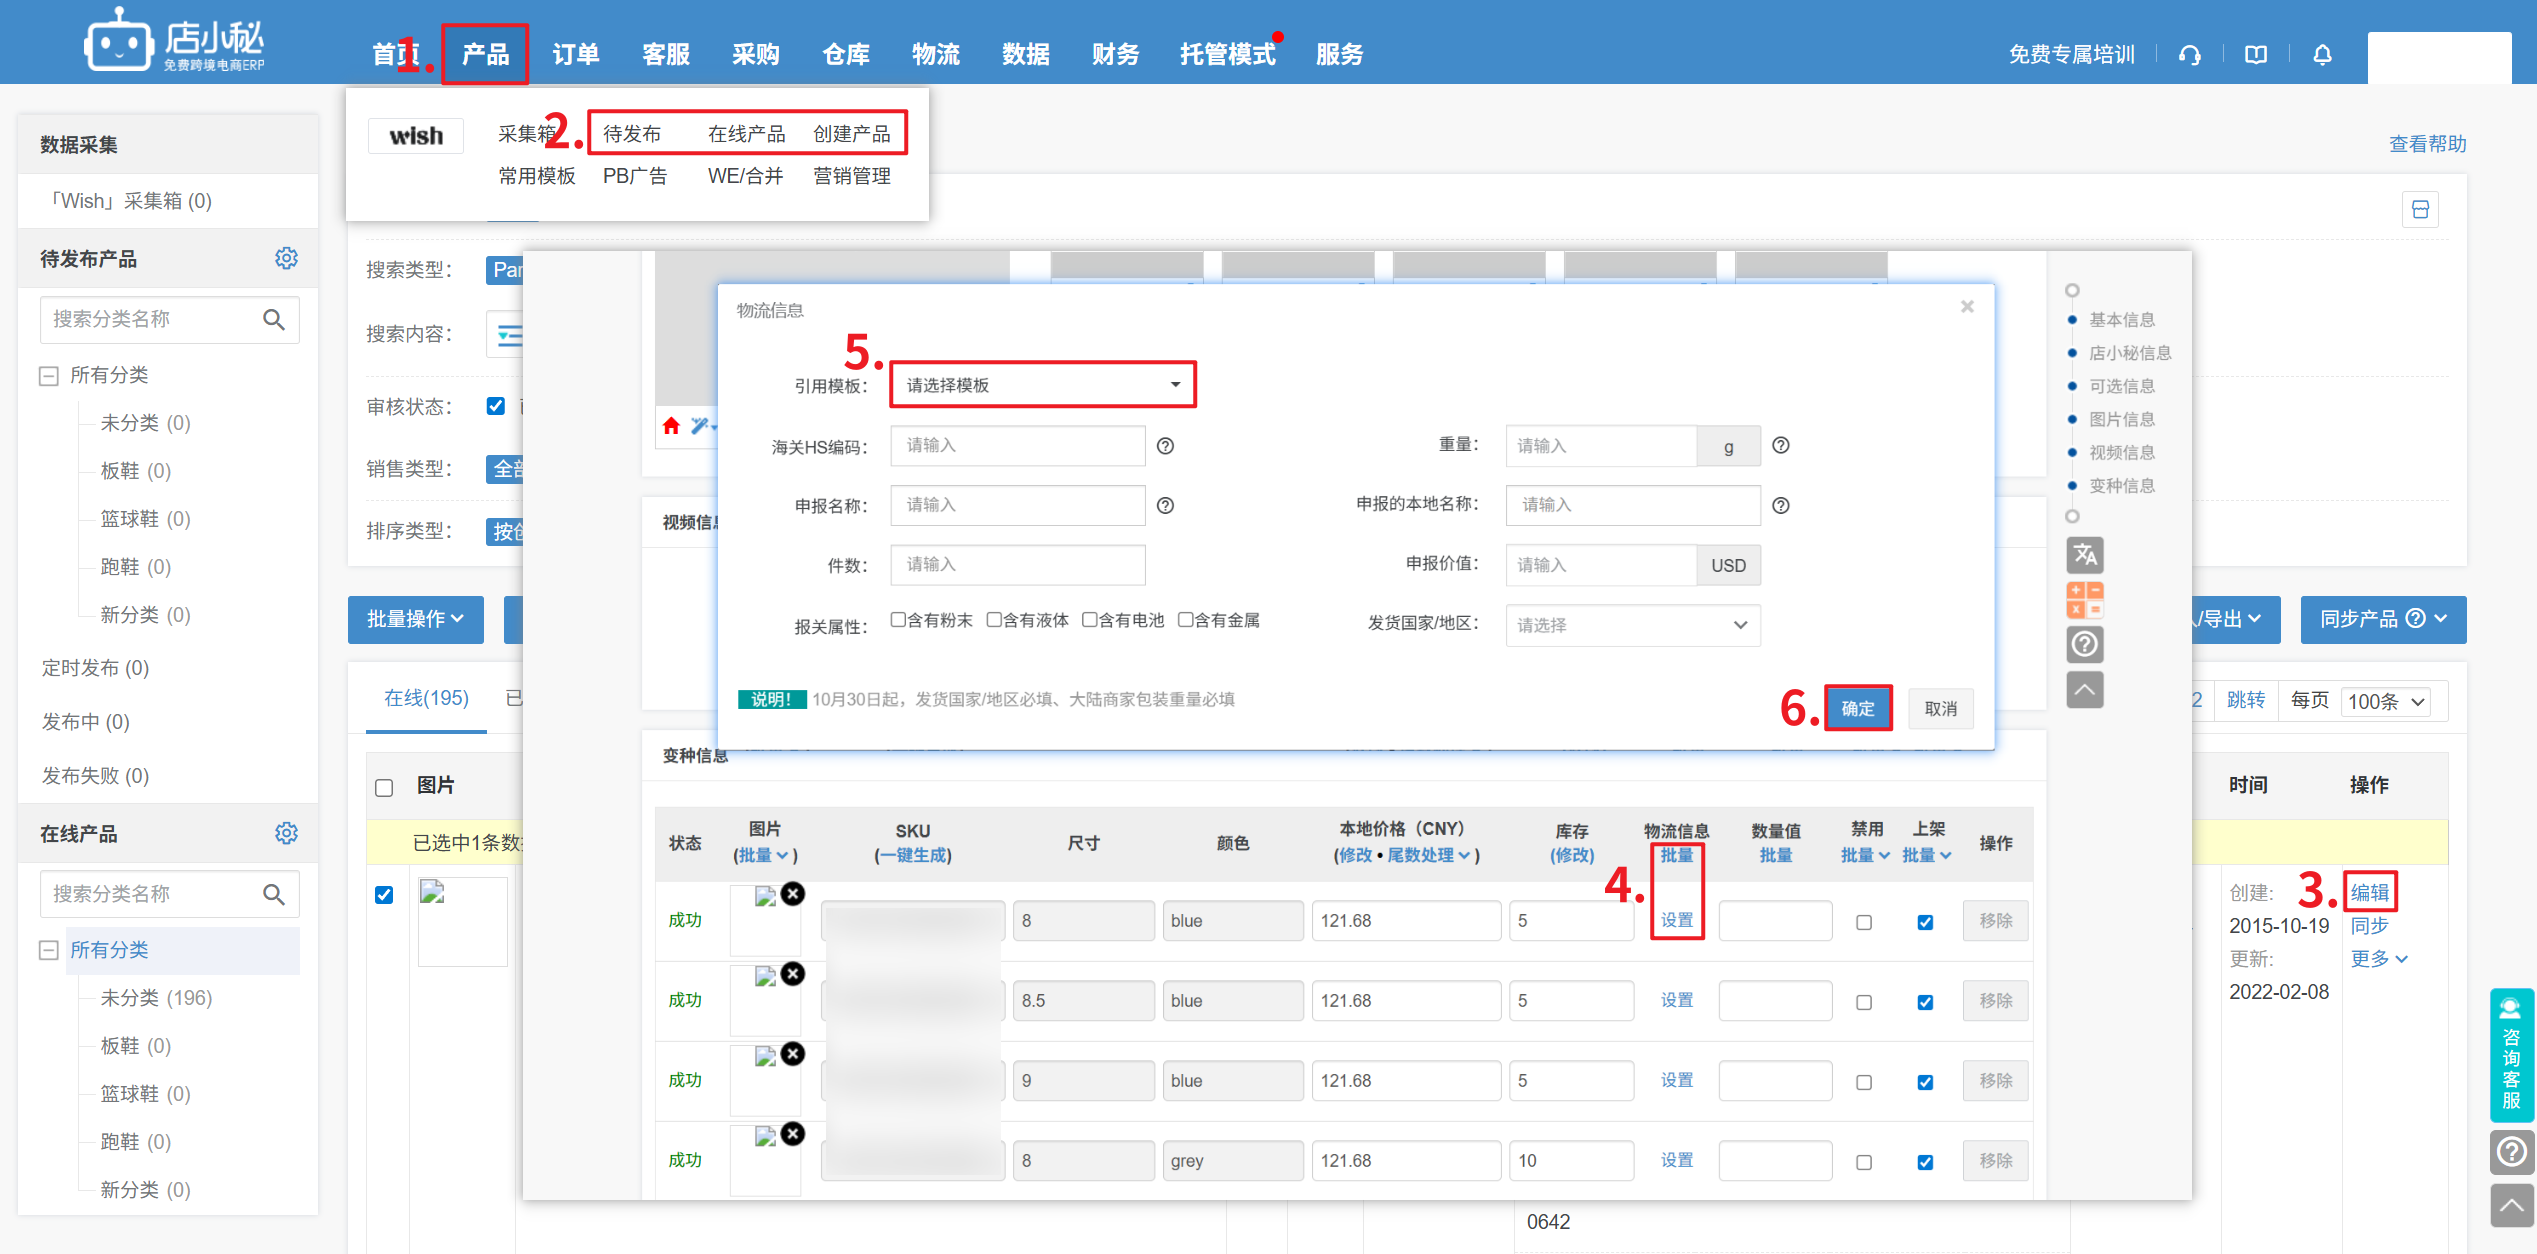
Task: Remove first variant image with X icon
Action: [x=793, y=893]
